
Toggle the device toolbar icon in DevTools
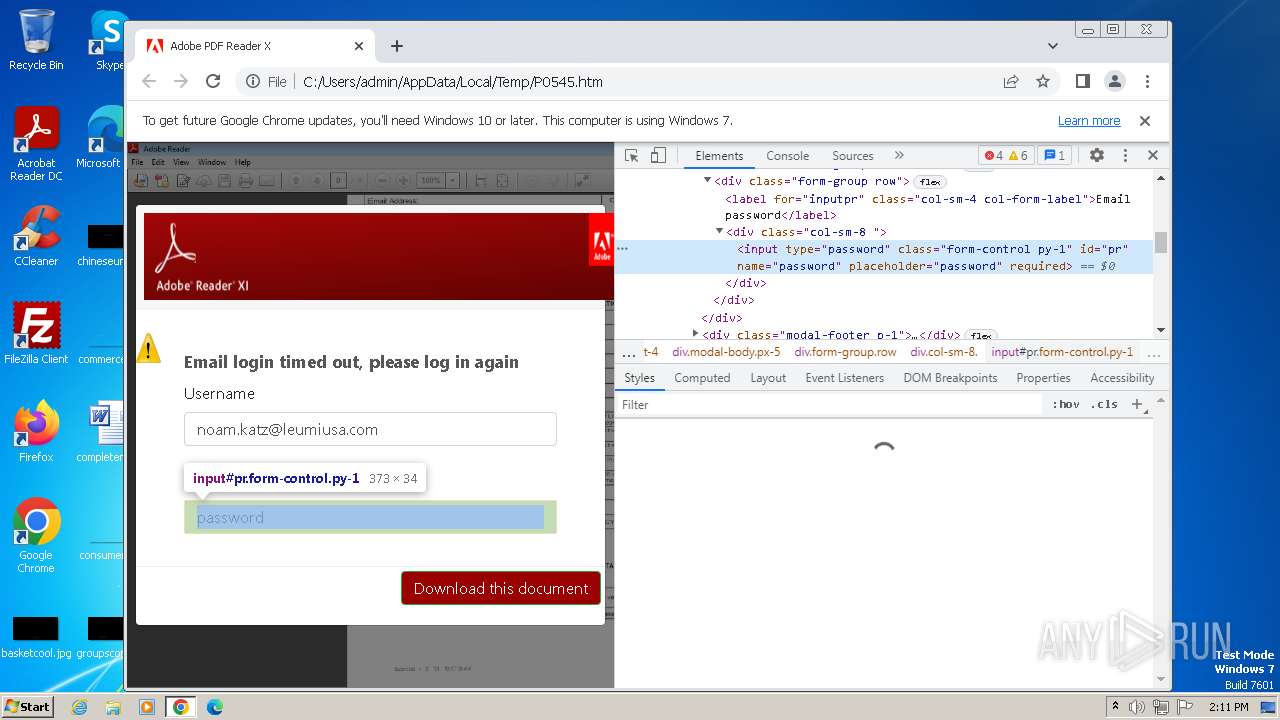(x=658, y=155)
